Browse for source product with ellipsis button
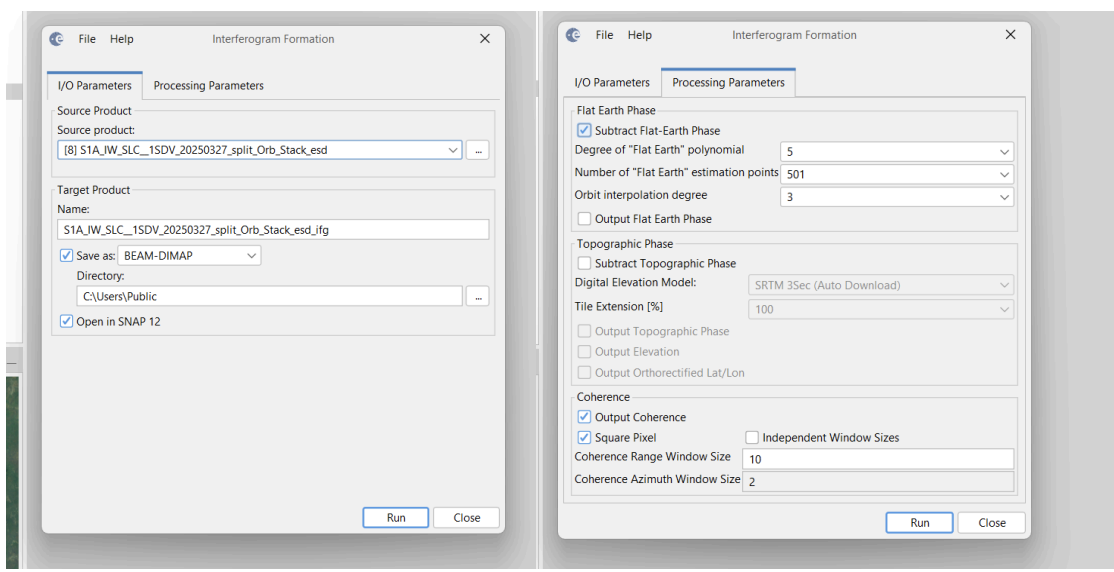The image size is (1114, 572). (478, 150)
